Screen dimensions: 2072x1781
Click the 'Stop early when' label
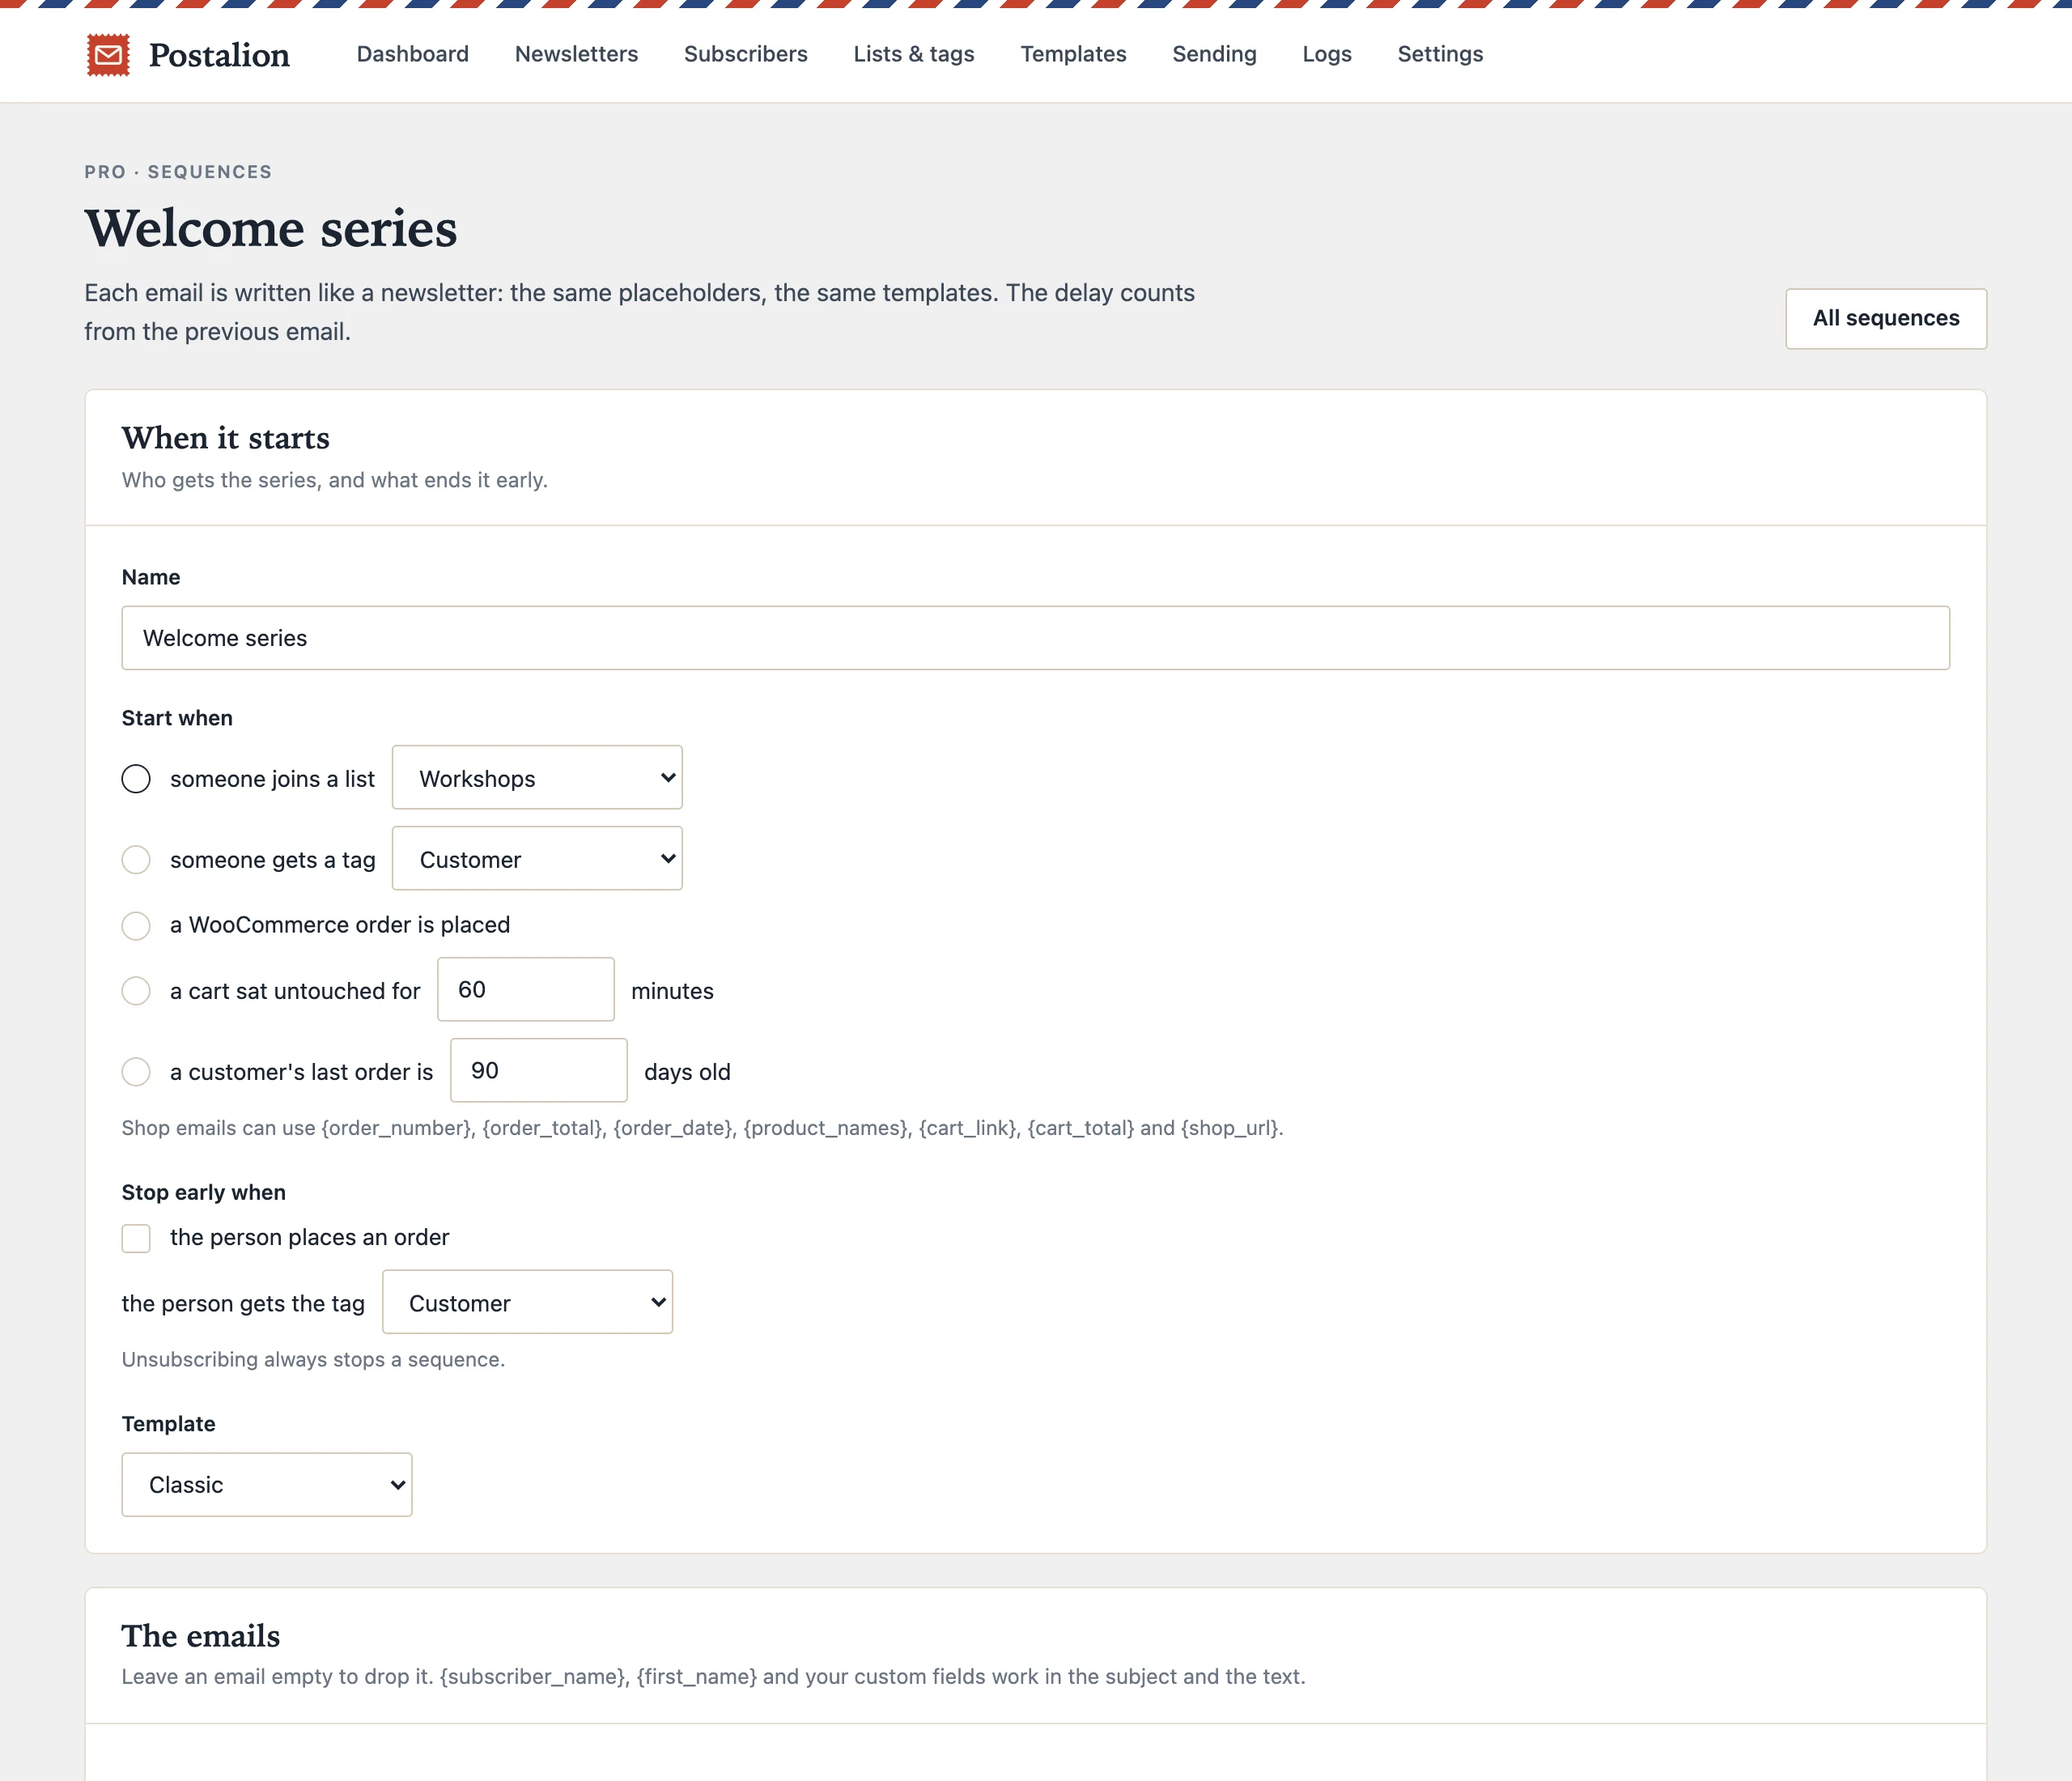pos(203,1192)
